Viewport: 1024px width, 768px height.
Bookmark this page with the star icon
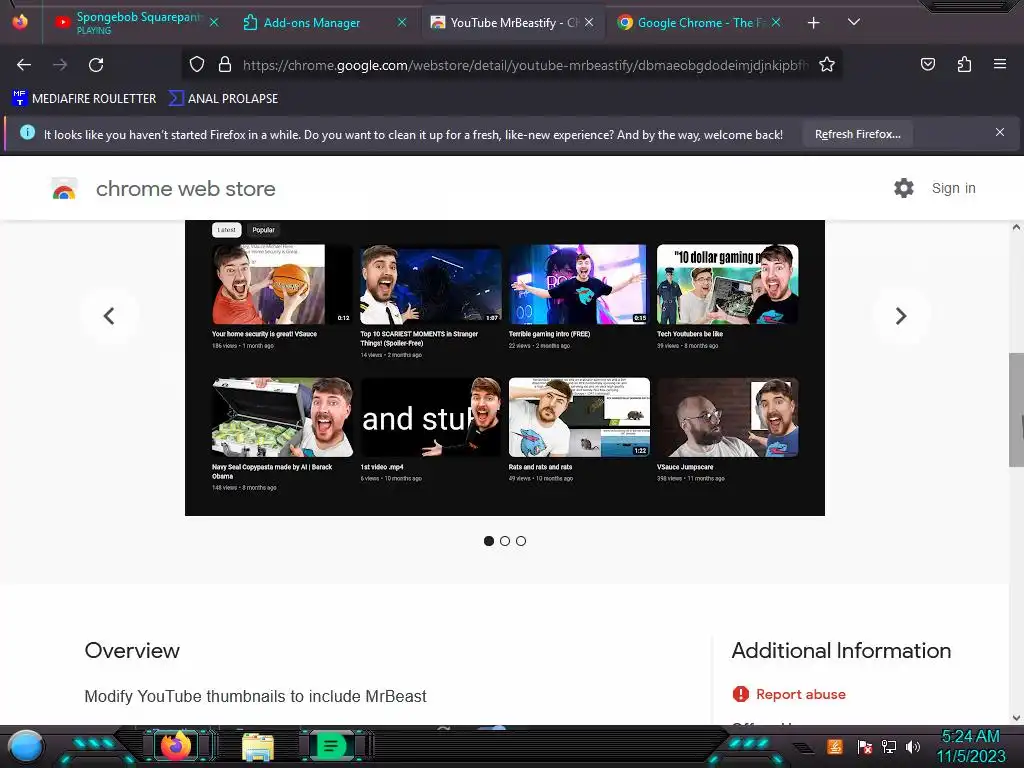tap(827, 65)
